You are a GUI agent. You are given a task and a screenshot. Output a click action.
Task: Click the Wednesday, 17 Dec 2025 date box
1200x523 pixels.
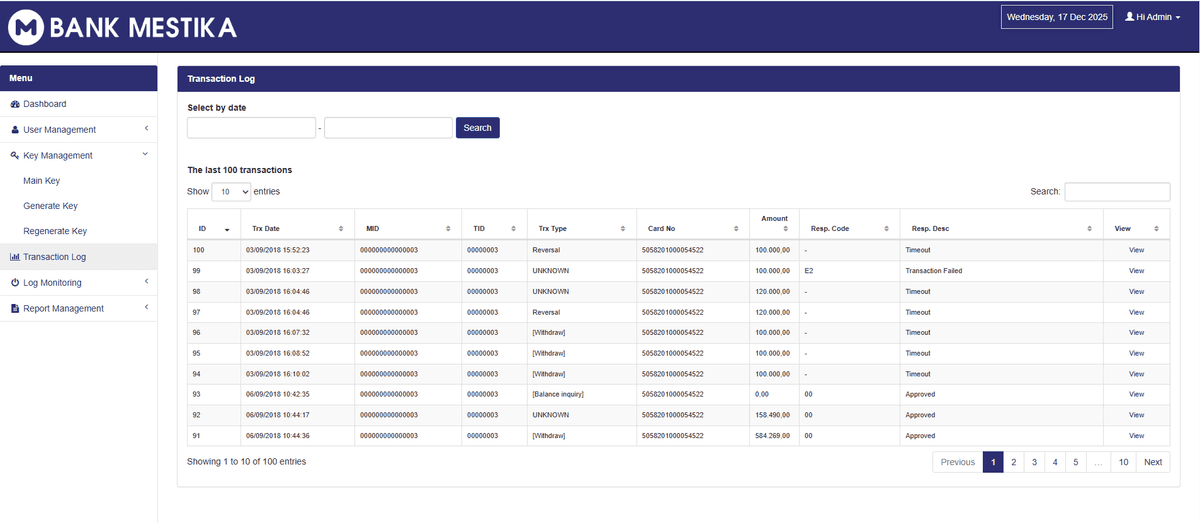[x=1057, y=17]
